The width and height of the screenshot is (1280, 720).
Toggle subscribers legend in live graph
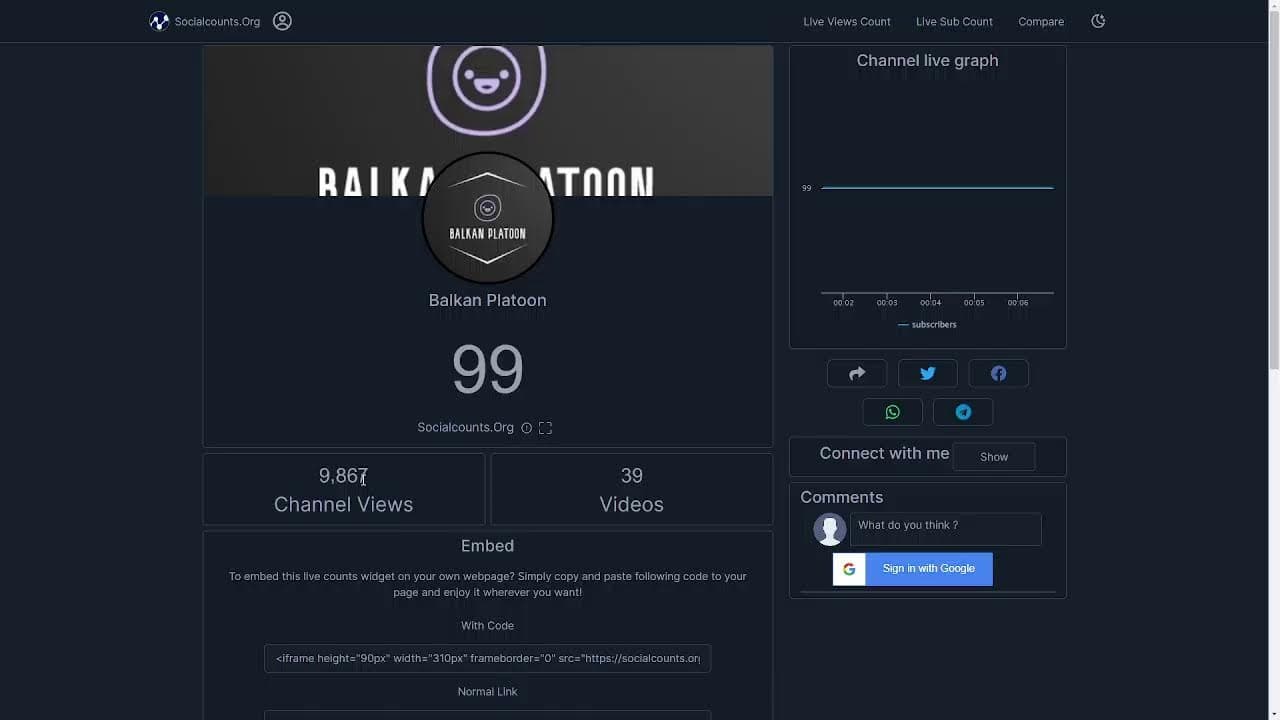(927, 325)
